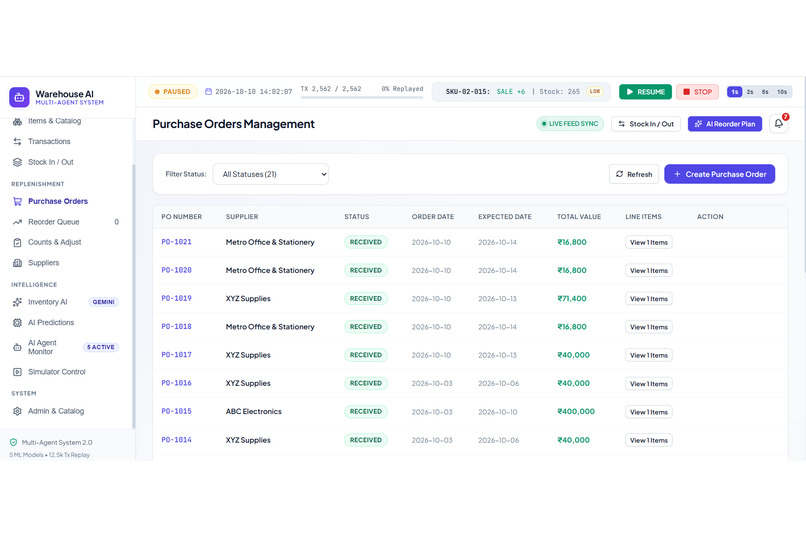View line items for PO-1017
The image size is (806, 537).
coord(649,356)
